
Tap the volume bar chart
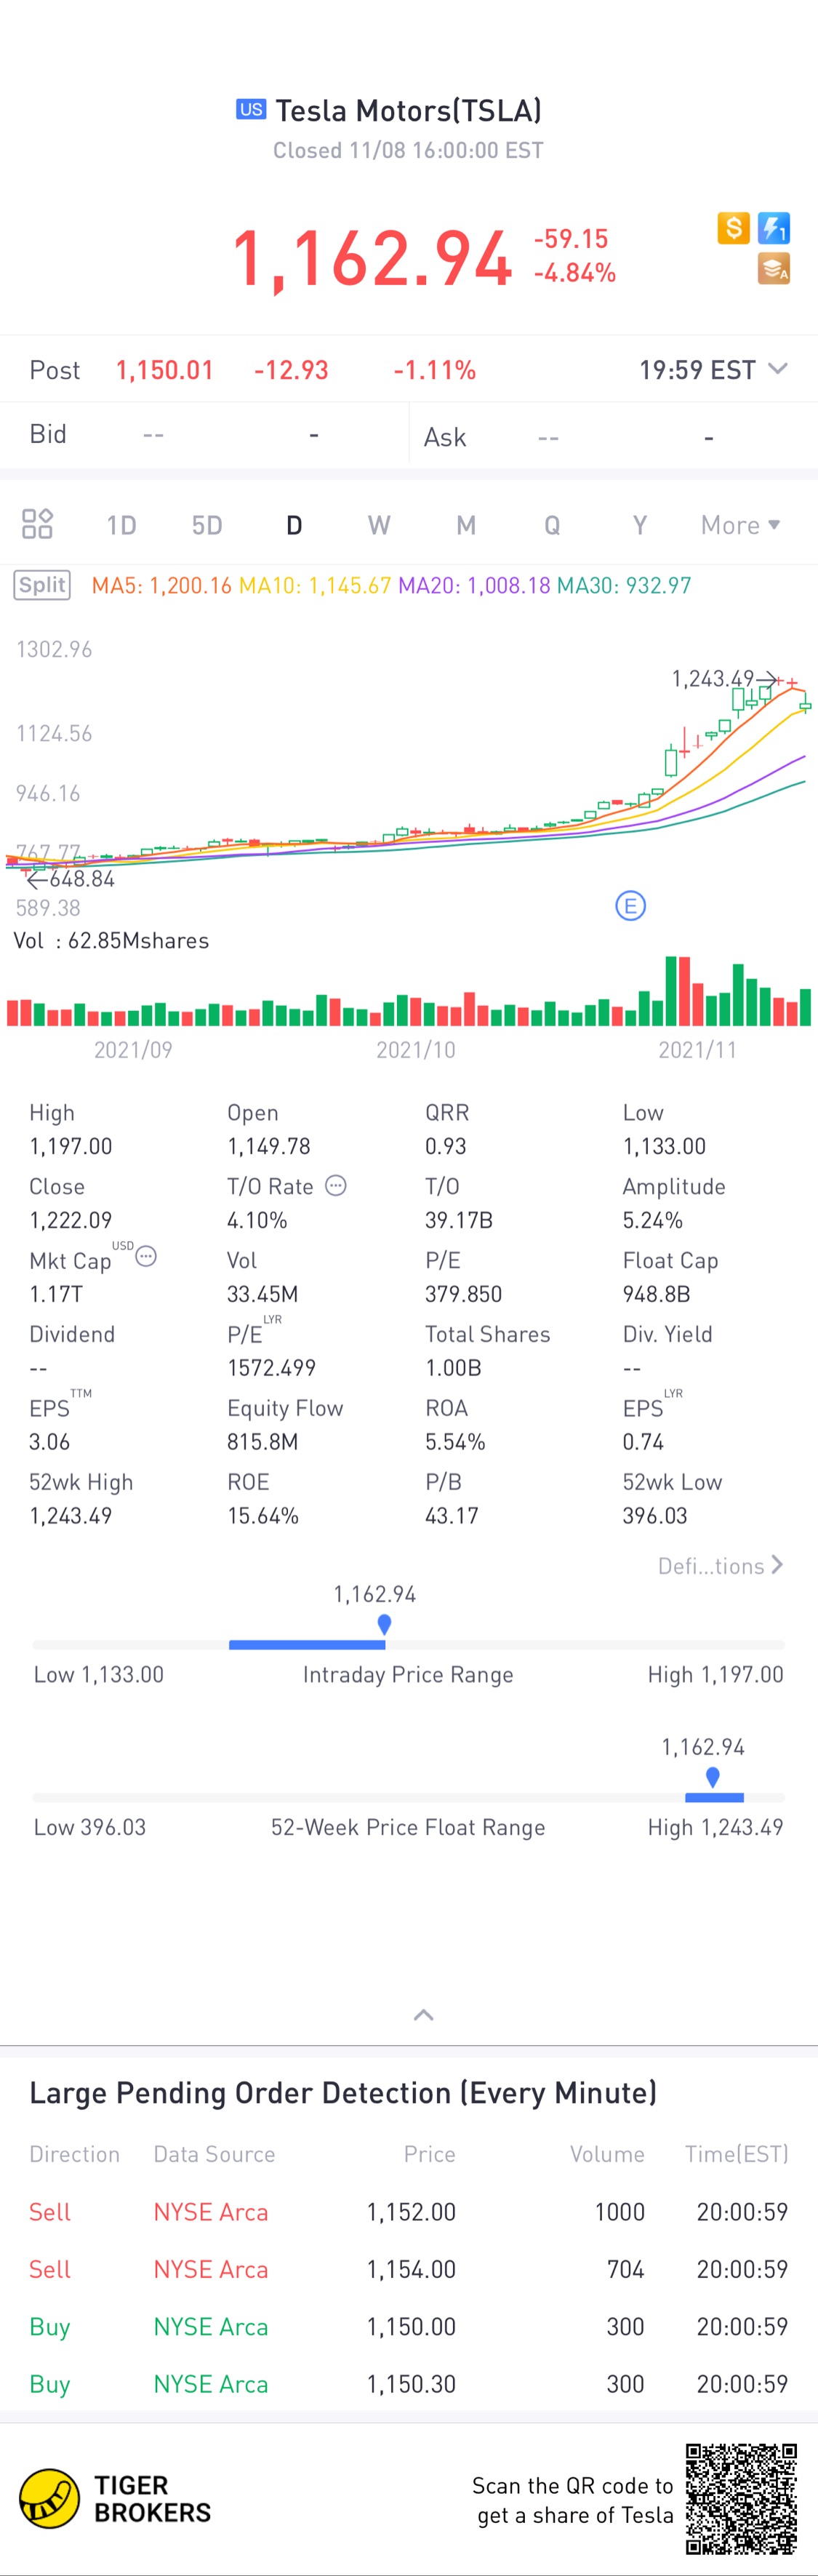(409, 991)
